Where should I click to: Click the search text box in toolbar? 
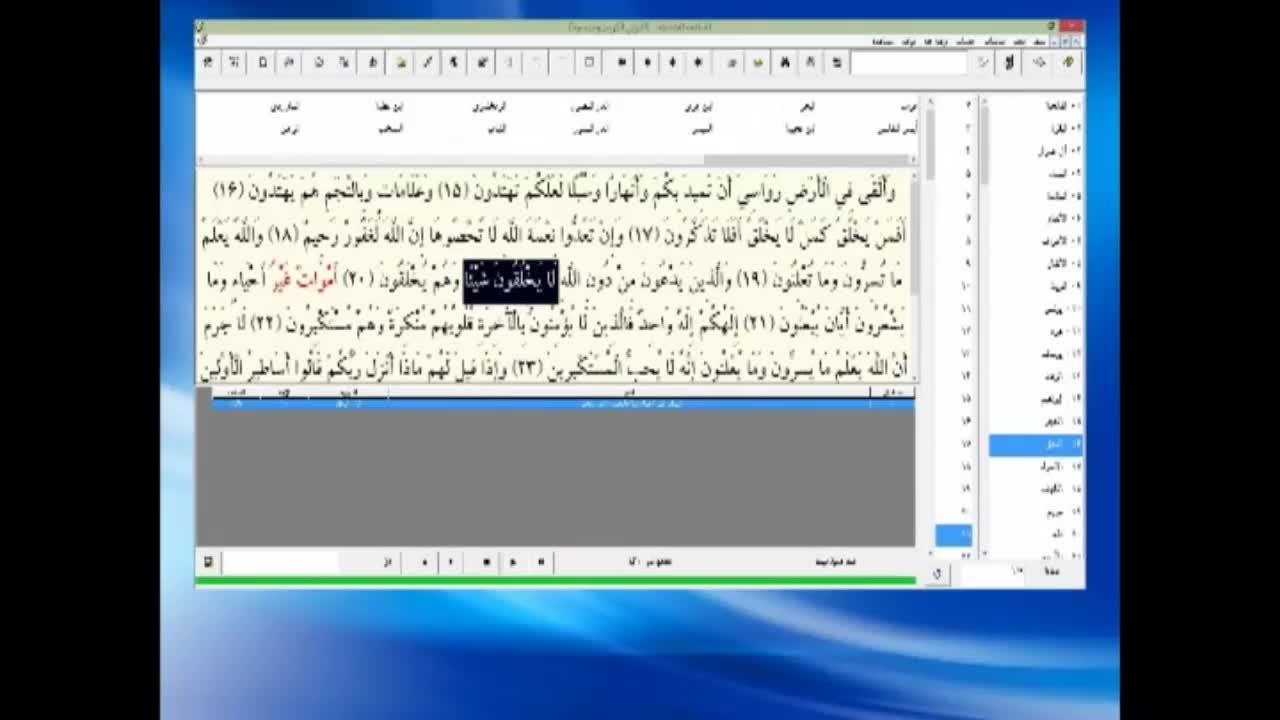click(x=909, y=63)
